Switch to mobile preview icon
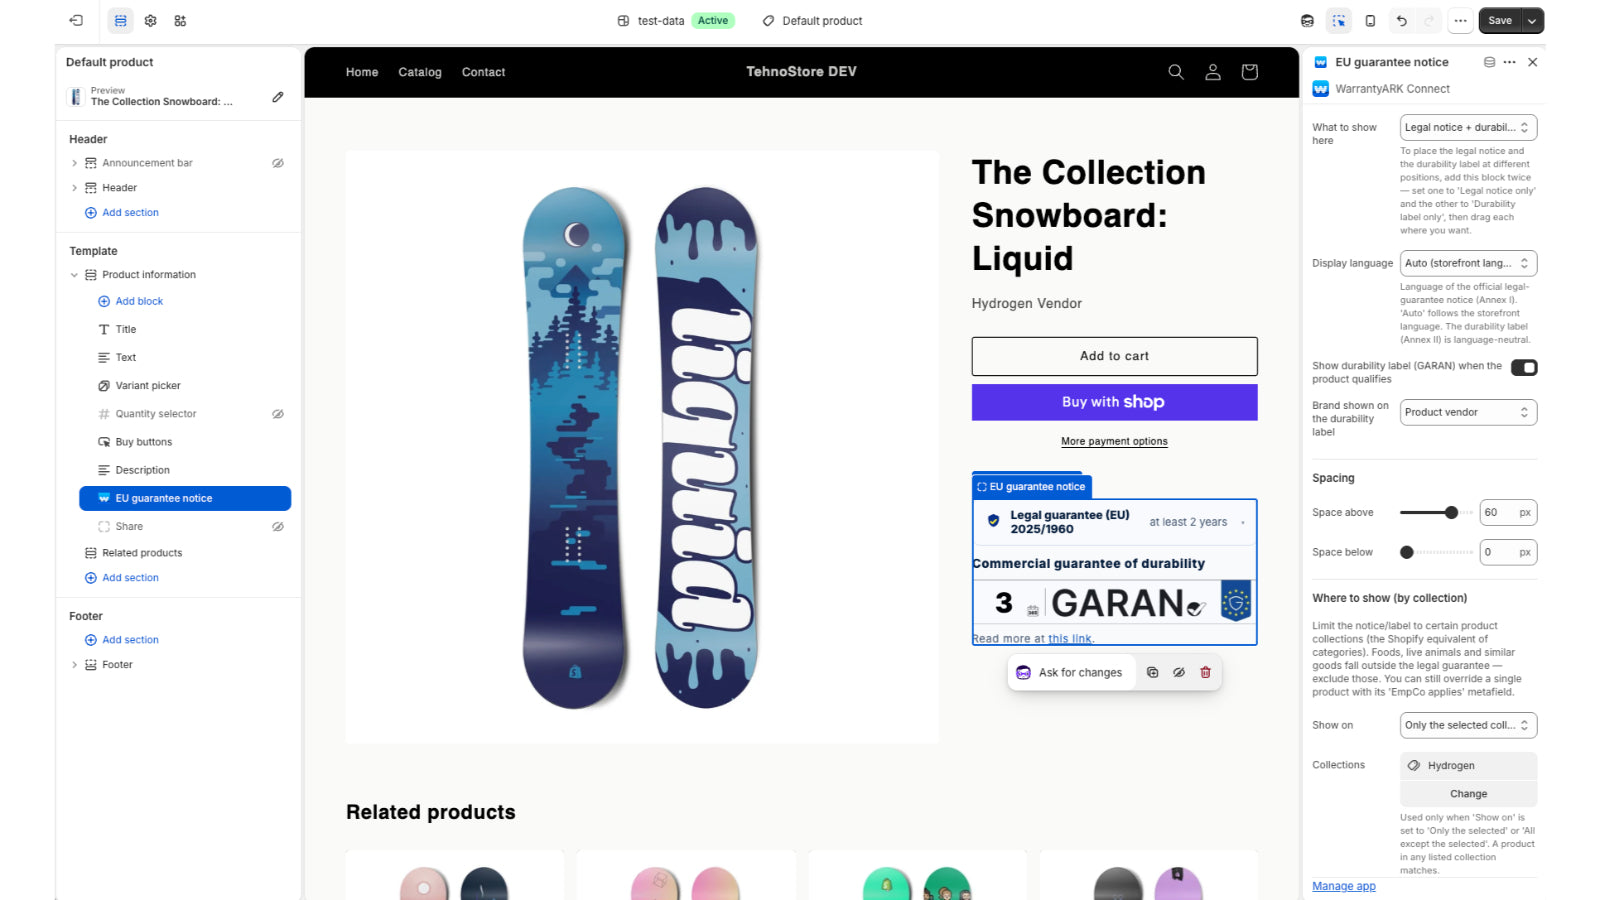 pos(1370,20)
